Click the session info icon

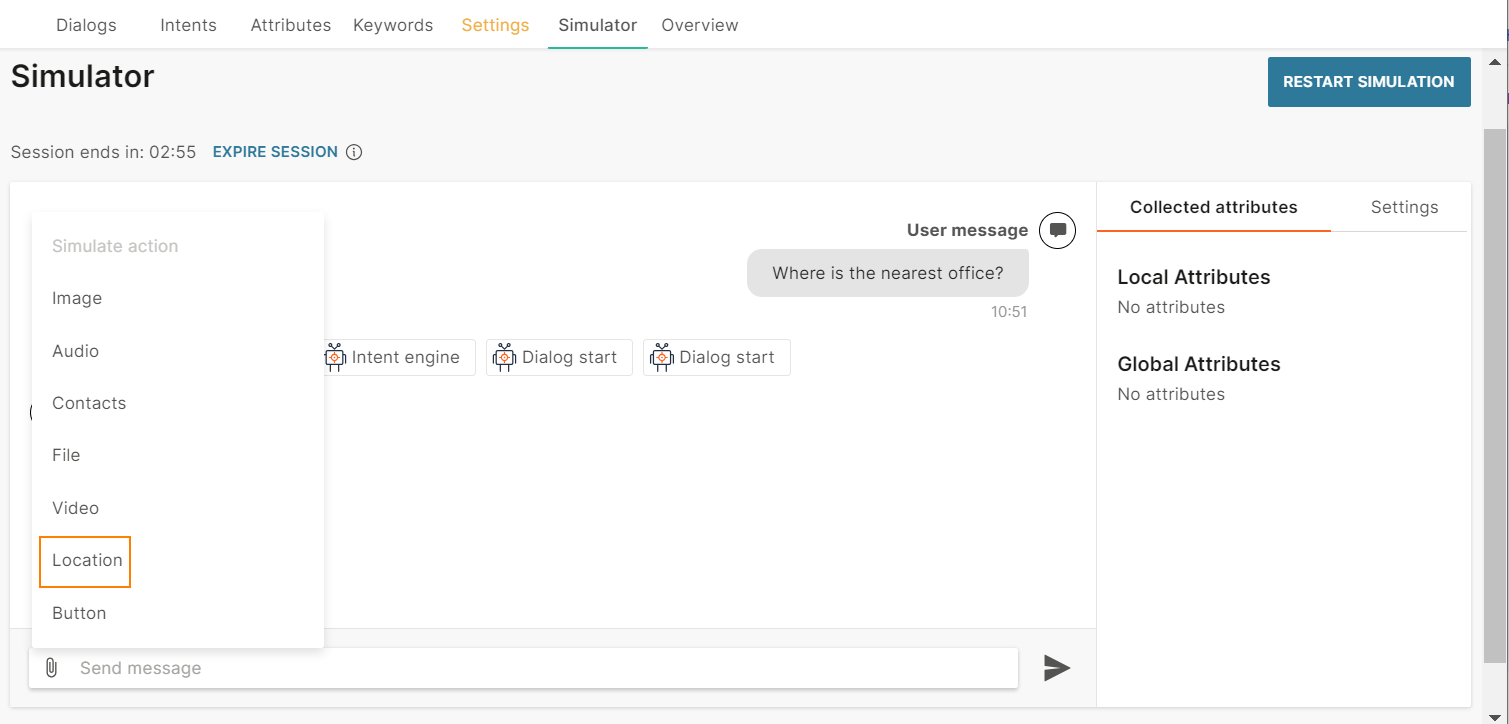pyautogui.click(x=354, y=153)
